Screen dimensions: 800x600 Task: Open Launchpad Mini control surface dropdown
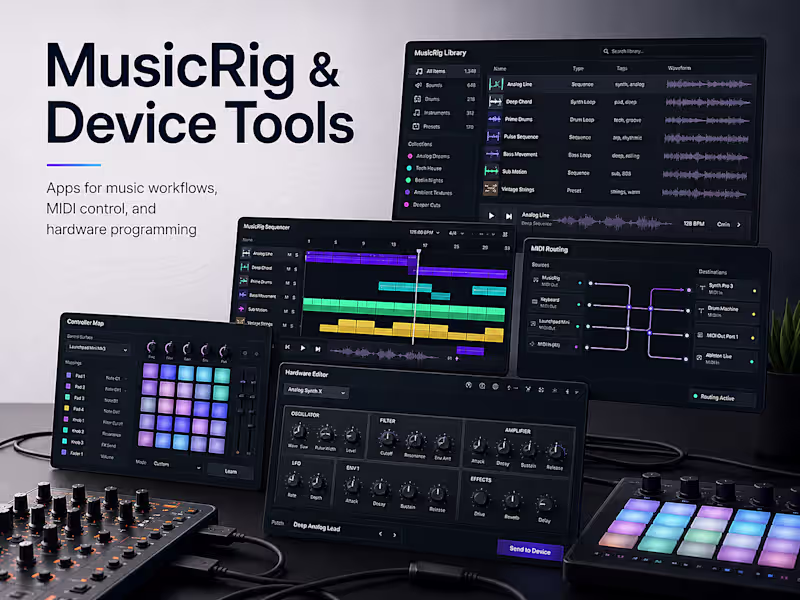coord(97,348)
